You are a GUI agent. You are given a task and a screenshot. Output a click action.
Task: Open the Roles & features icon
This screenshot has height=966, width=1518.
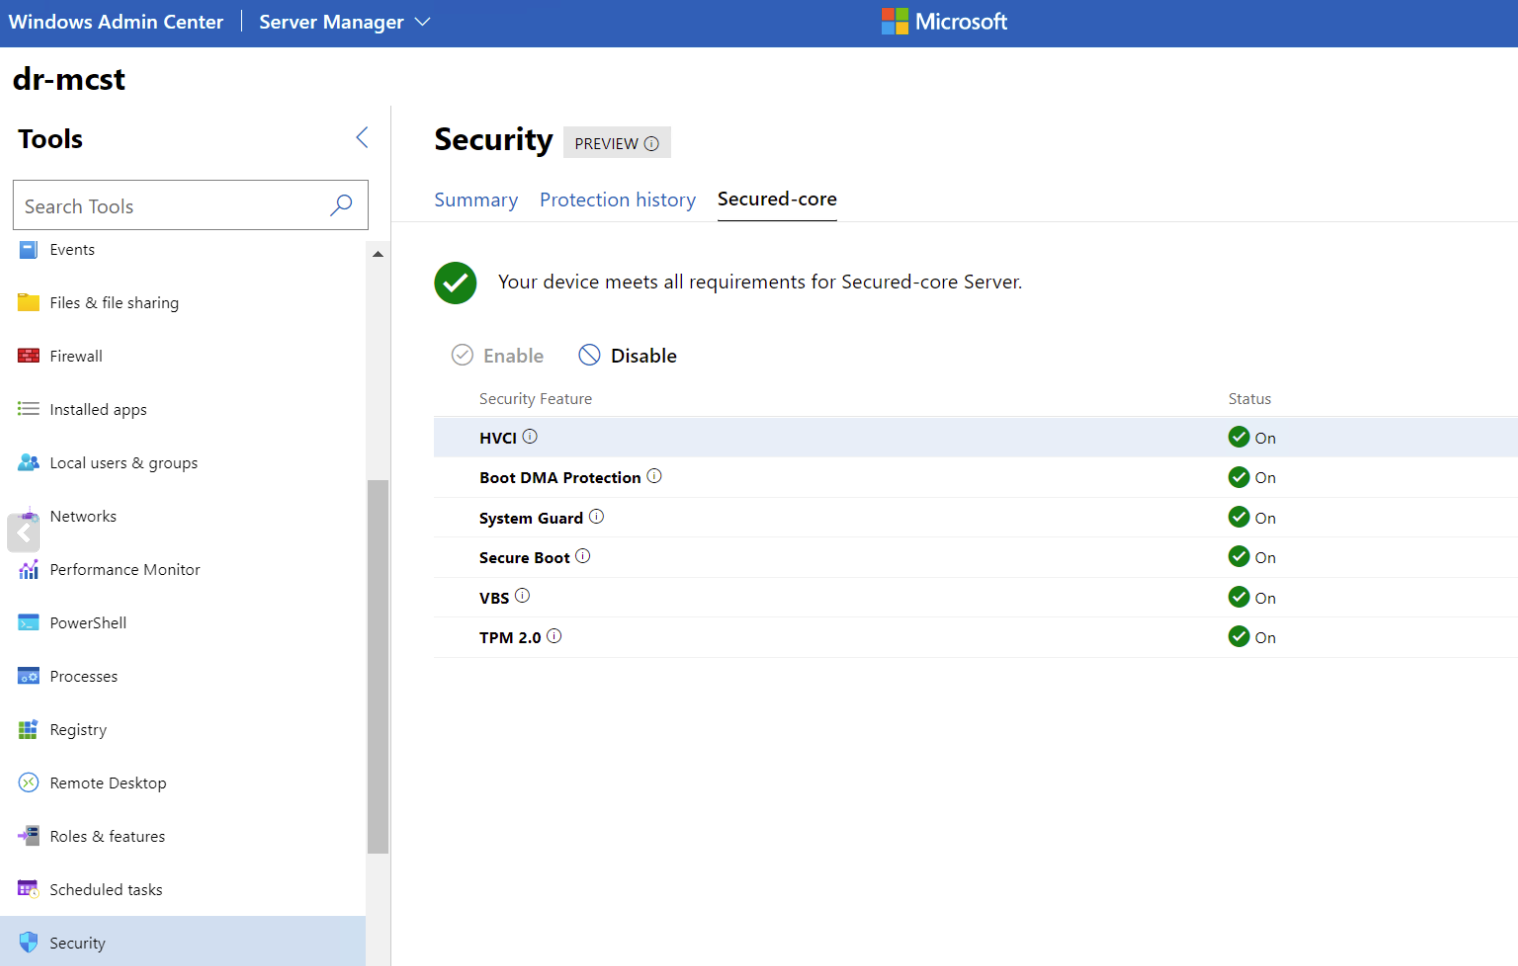tap(28, 836)
